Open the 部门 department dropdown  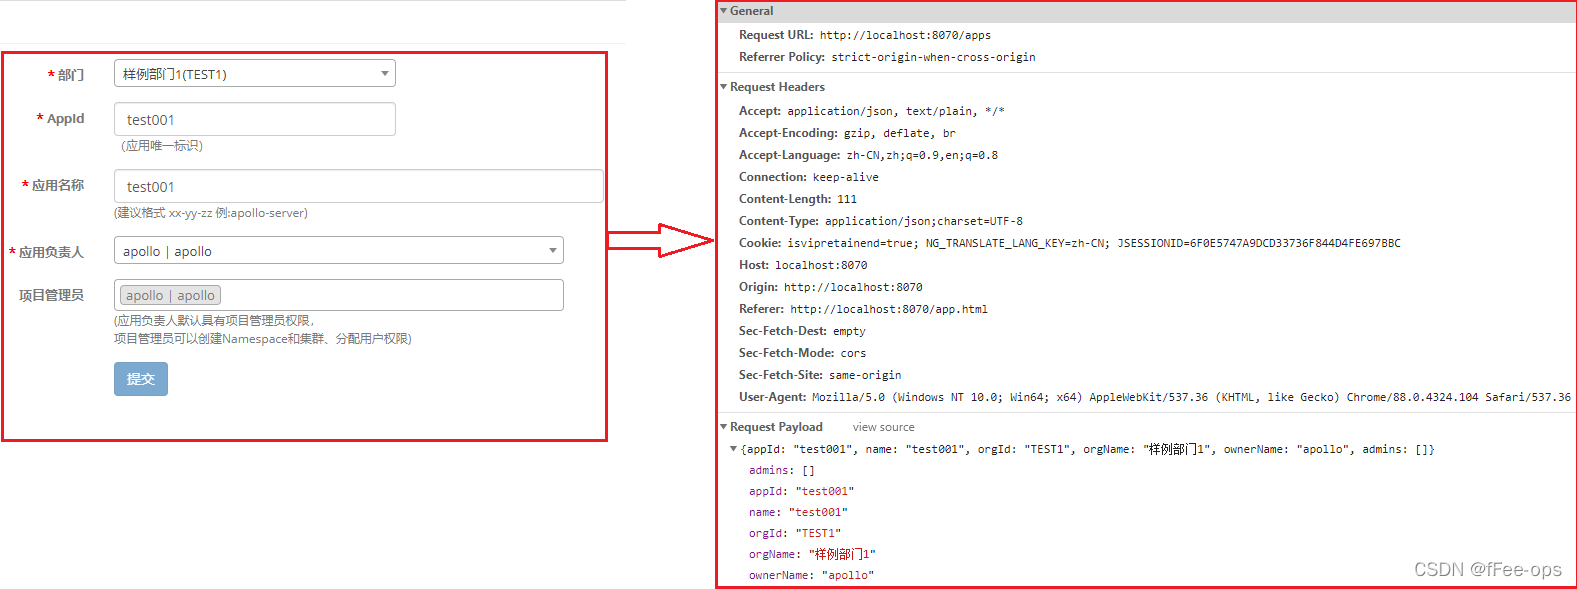click(x=255, y=73)
